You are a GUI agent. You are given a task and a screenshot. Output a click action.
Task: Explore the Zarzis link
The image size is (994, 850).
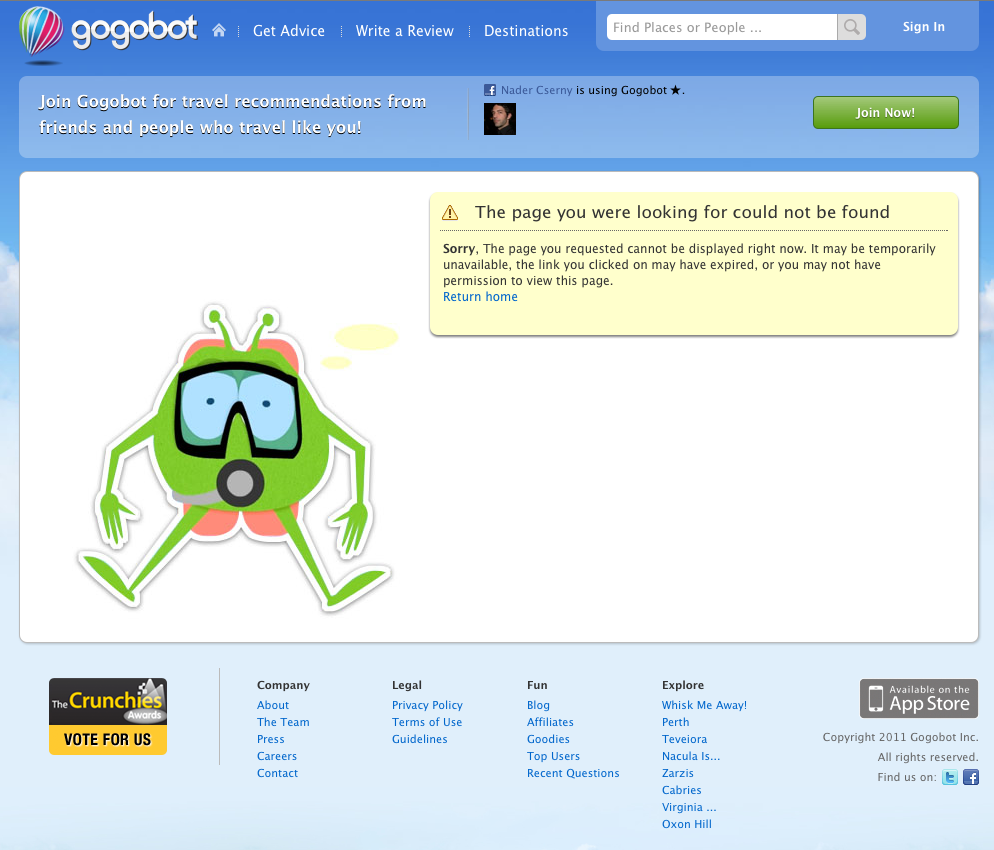click(x=678, y=773)
